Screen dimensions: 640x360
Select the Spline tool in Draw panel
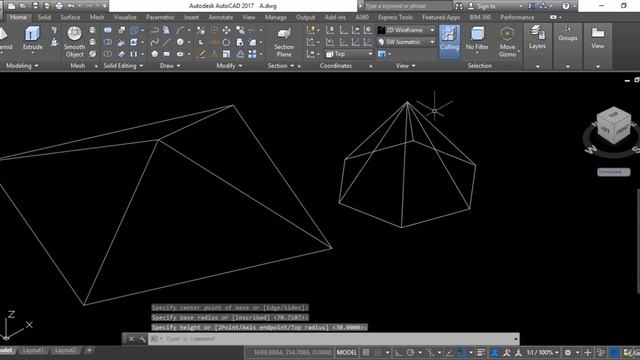click(154, 42)
